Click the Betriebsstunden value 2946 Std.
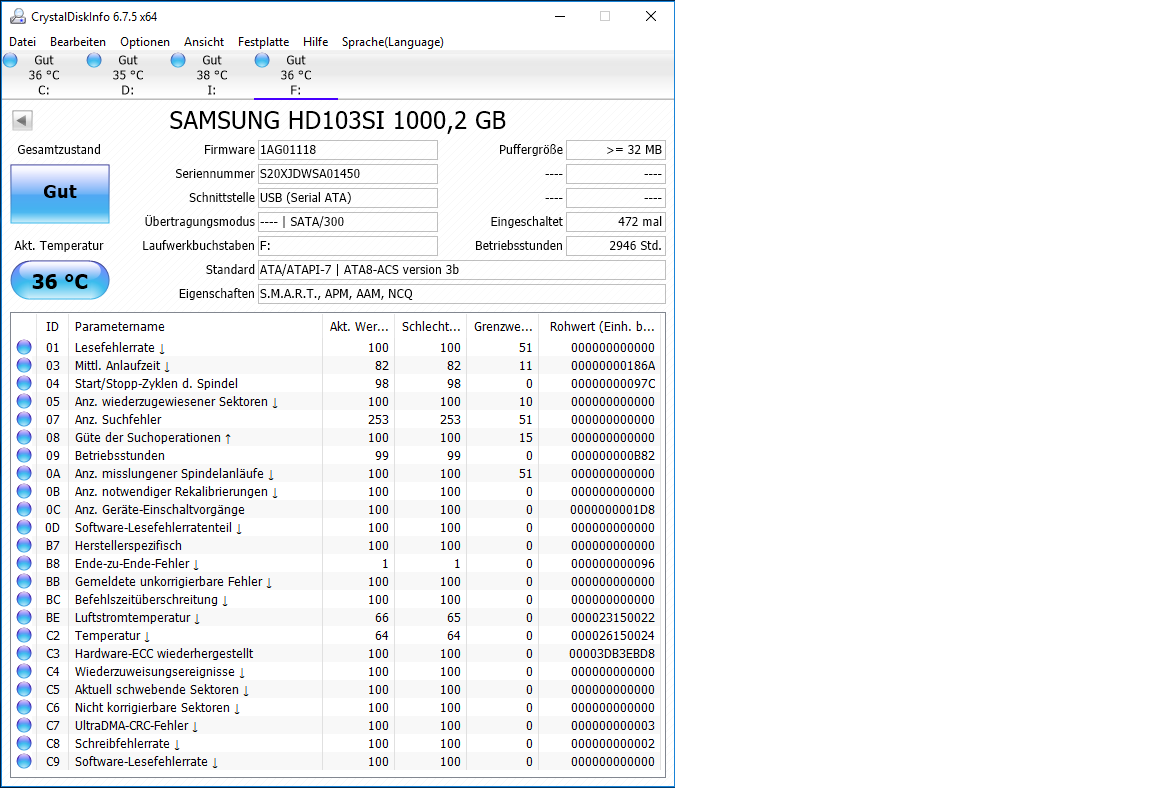Screen dimensions: 1152x788 pos(616,246)
